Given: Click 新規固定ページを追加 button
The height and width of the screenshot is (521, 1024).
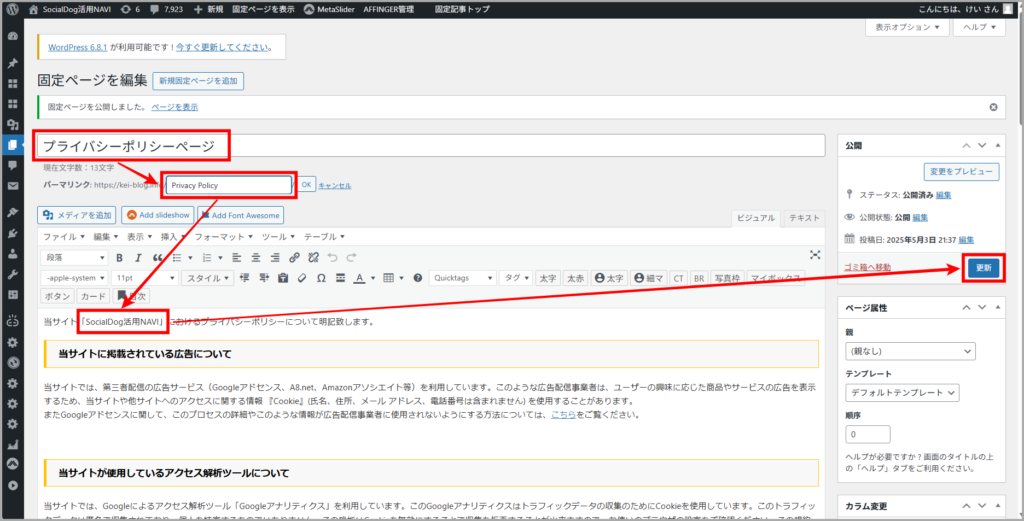Looking at the screenshot, I should [198, 81].
